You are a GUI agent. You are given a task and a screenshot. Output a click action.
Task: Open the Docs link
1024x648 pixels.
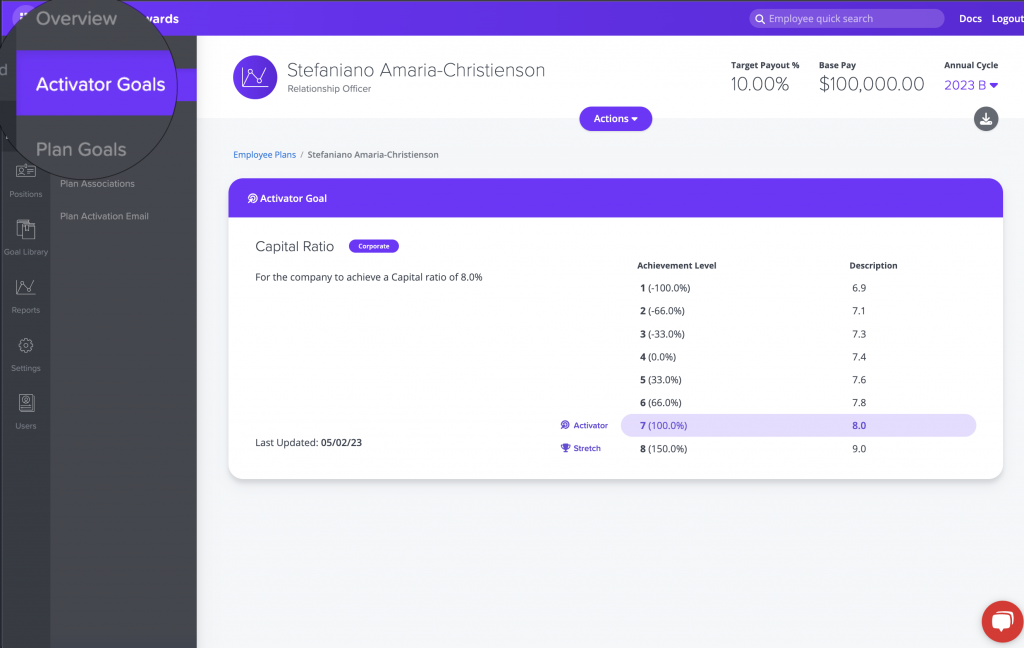[x=970, y=19]
